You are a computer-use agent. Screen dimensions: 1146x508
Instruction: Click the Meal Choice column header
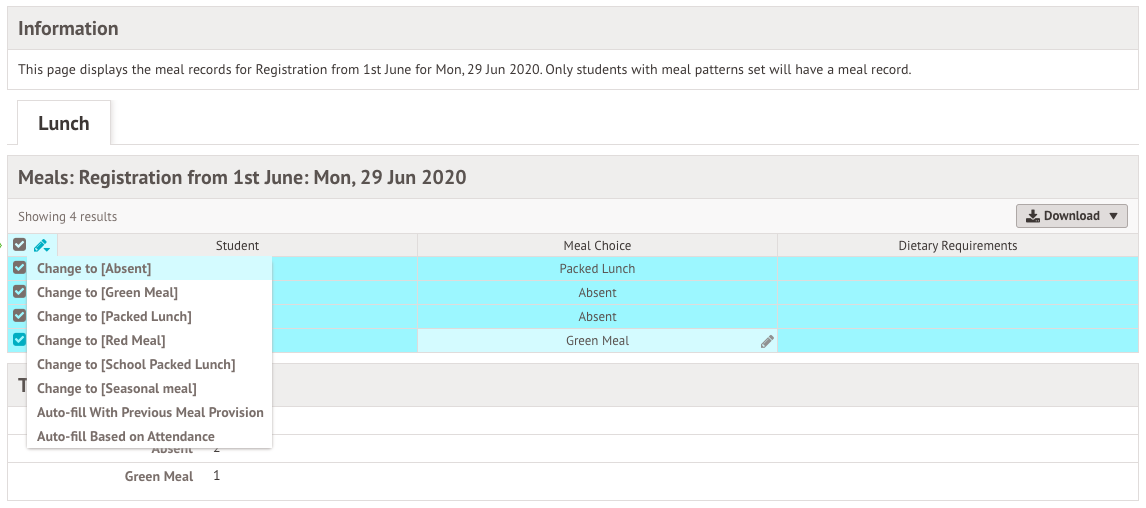tap(597, 246)
